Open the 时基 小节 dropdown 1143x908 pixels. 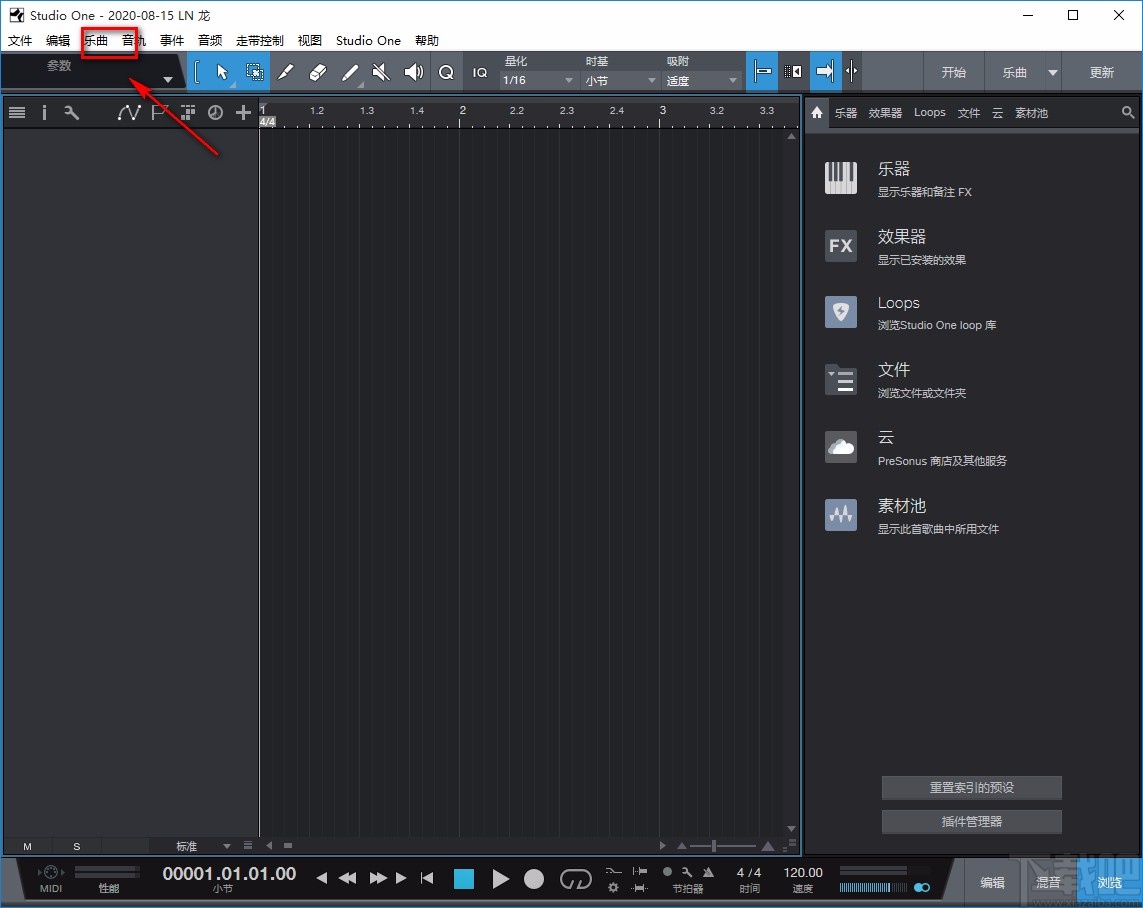620,80
